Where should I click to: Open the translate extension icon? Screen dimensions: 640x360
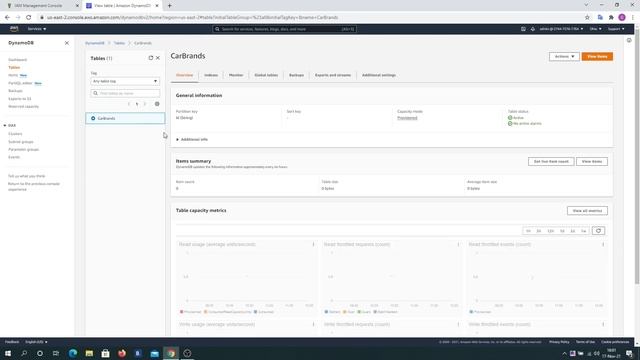(600, 18)
